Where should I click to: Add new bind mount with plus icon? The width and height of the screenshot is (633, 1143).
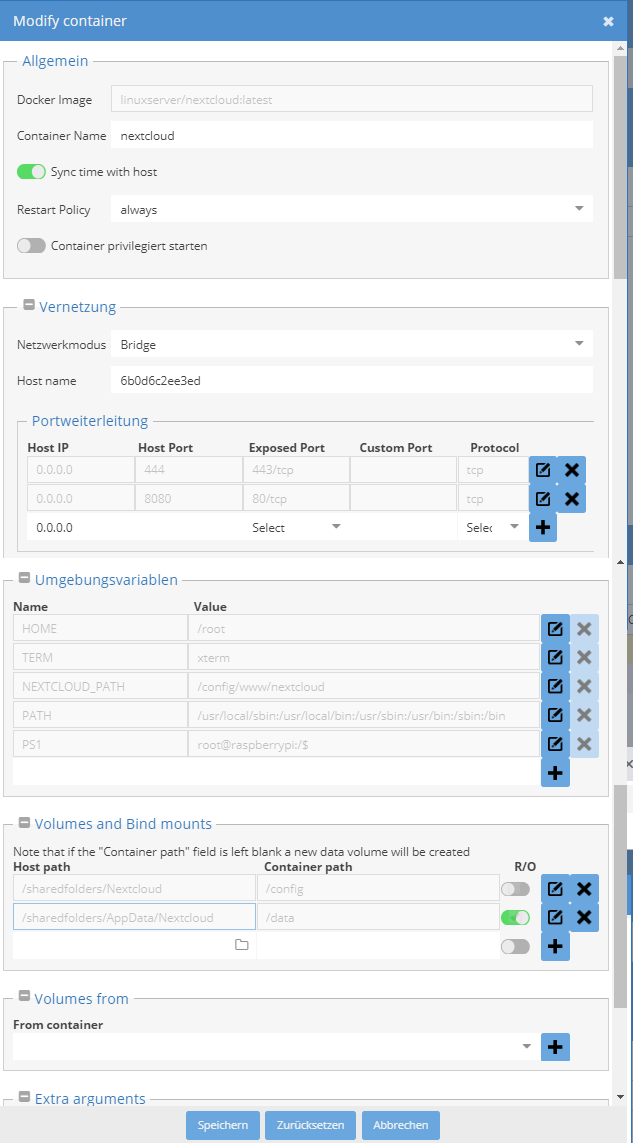pyautogui.click(x=555, y=946)
